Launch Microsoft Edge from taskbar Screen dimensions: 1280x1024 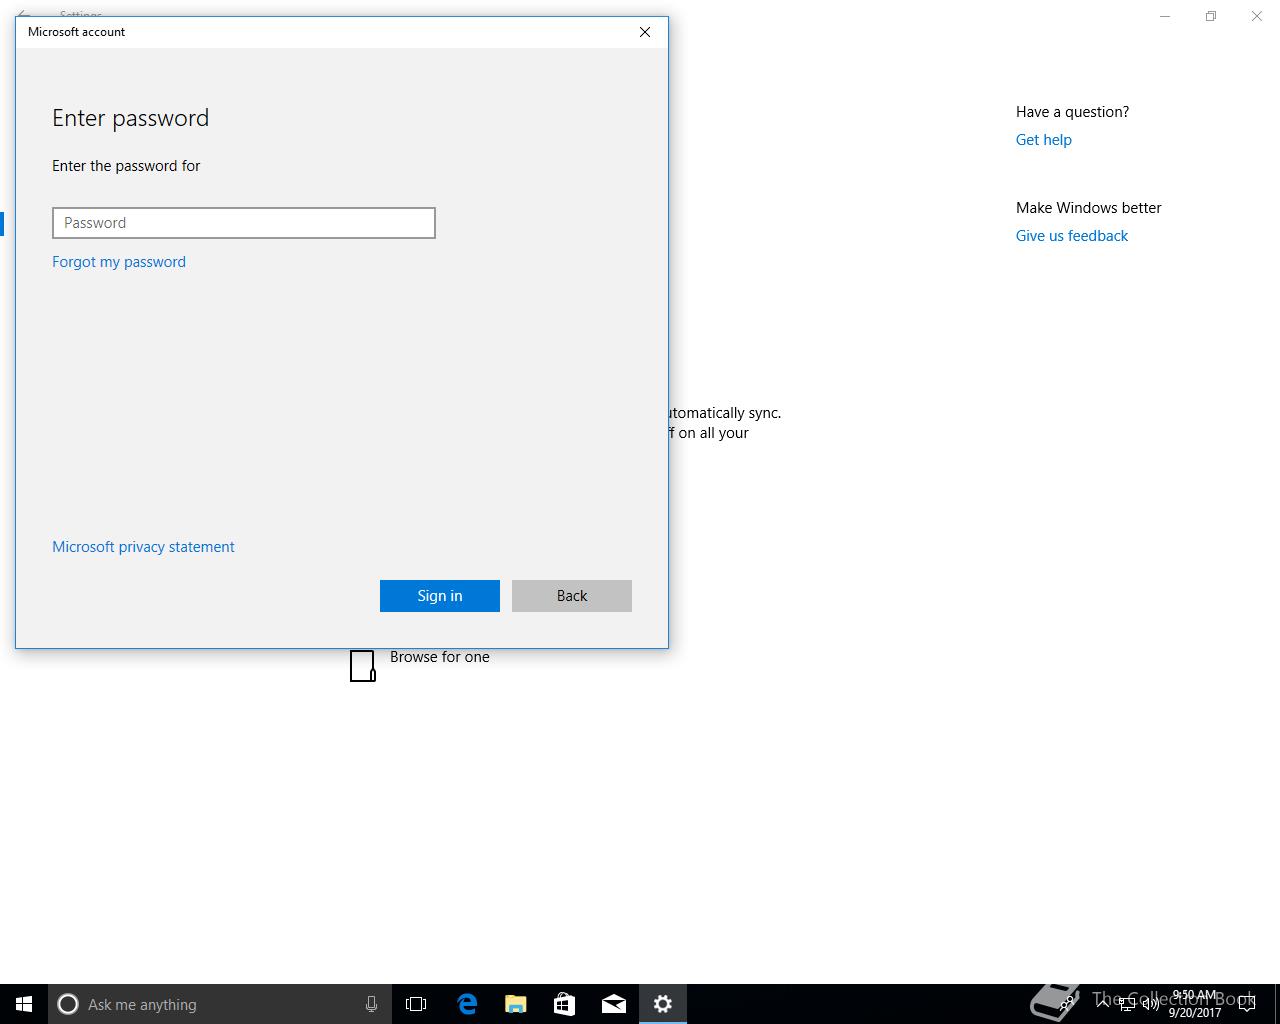tap(466, 1004)
